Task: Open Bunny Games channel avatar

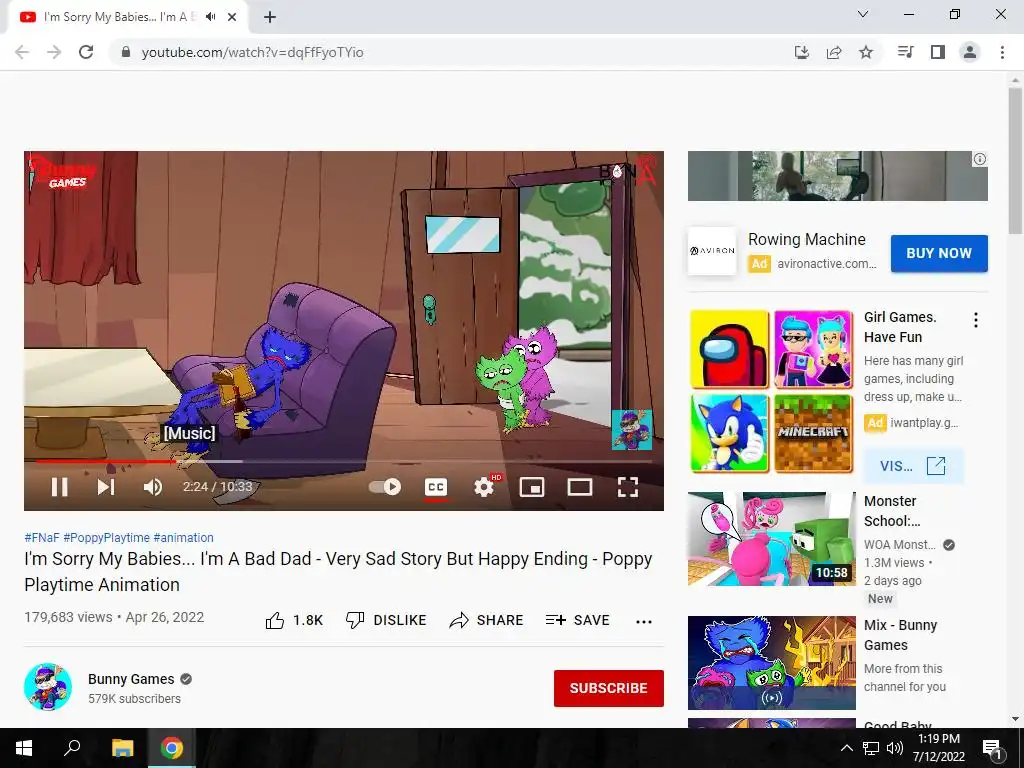Action: coord(48,687)
